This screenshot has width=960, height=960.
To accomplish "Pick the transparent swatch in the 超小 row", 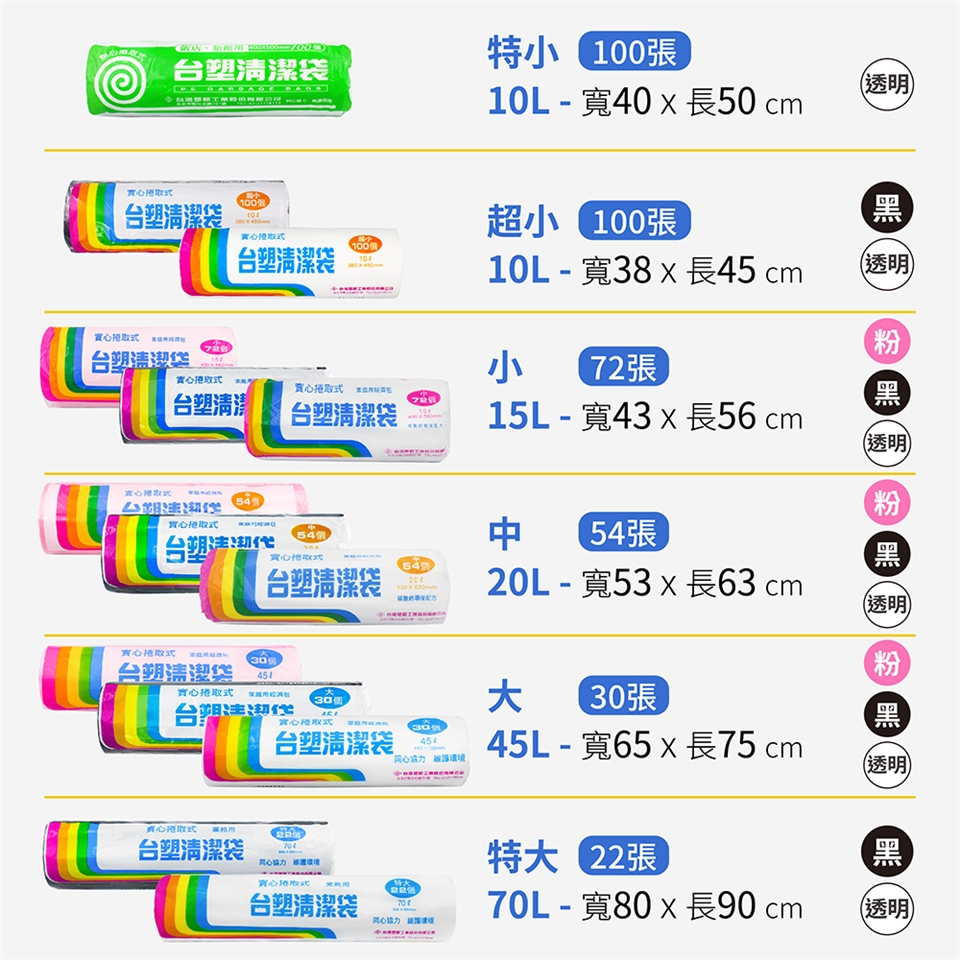I will tap(886, 264).
